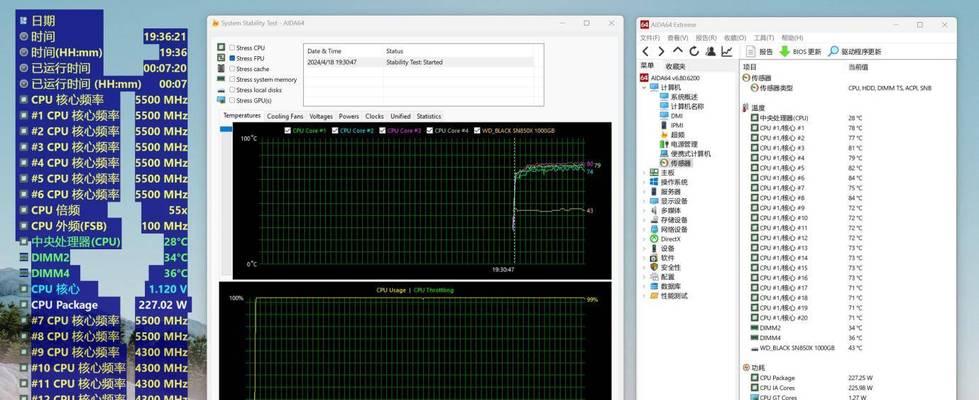
Task: Toggle CPU Core #1 graph legend checkbox
Action: 287,130
